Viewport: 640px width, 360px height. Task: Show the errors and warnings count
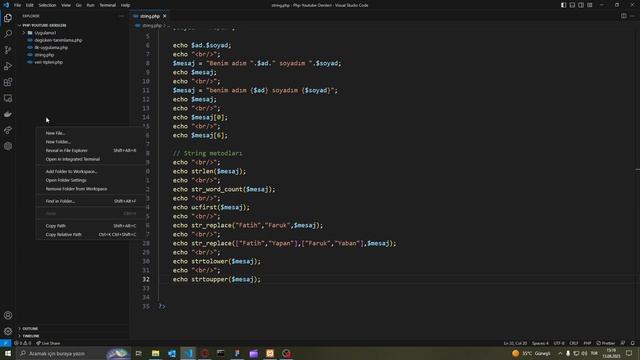(x=22, y=343)
